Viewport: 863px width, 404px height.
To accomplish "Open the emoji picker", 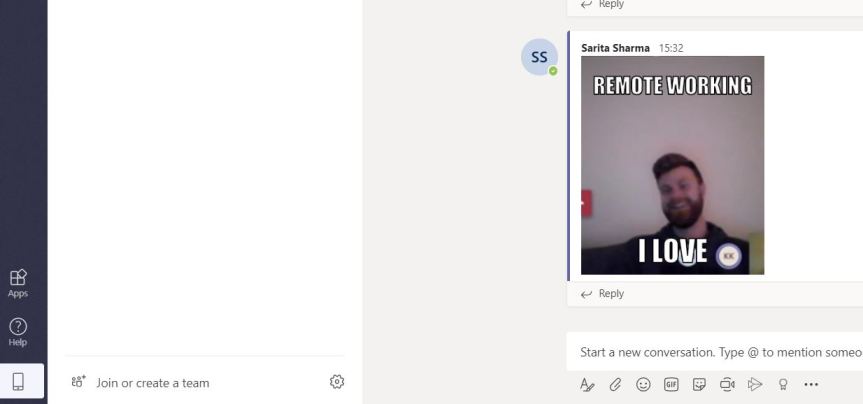I will (x=643, y=384).
